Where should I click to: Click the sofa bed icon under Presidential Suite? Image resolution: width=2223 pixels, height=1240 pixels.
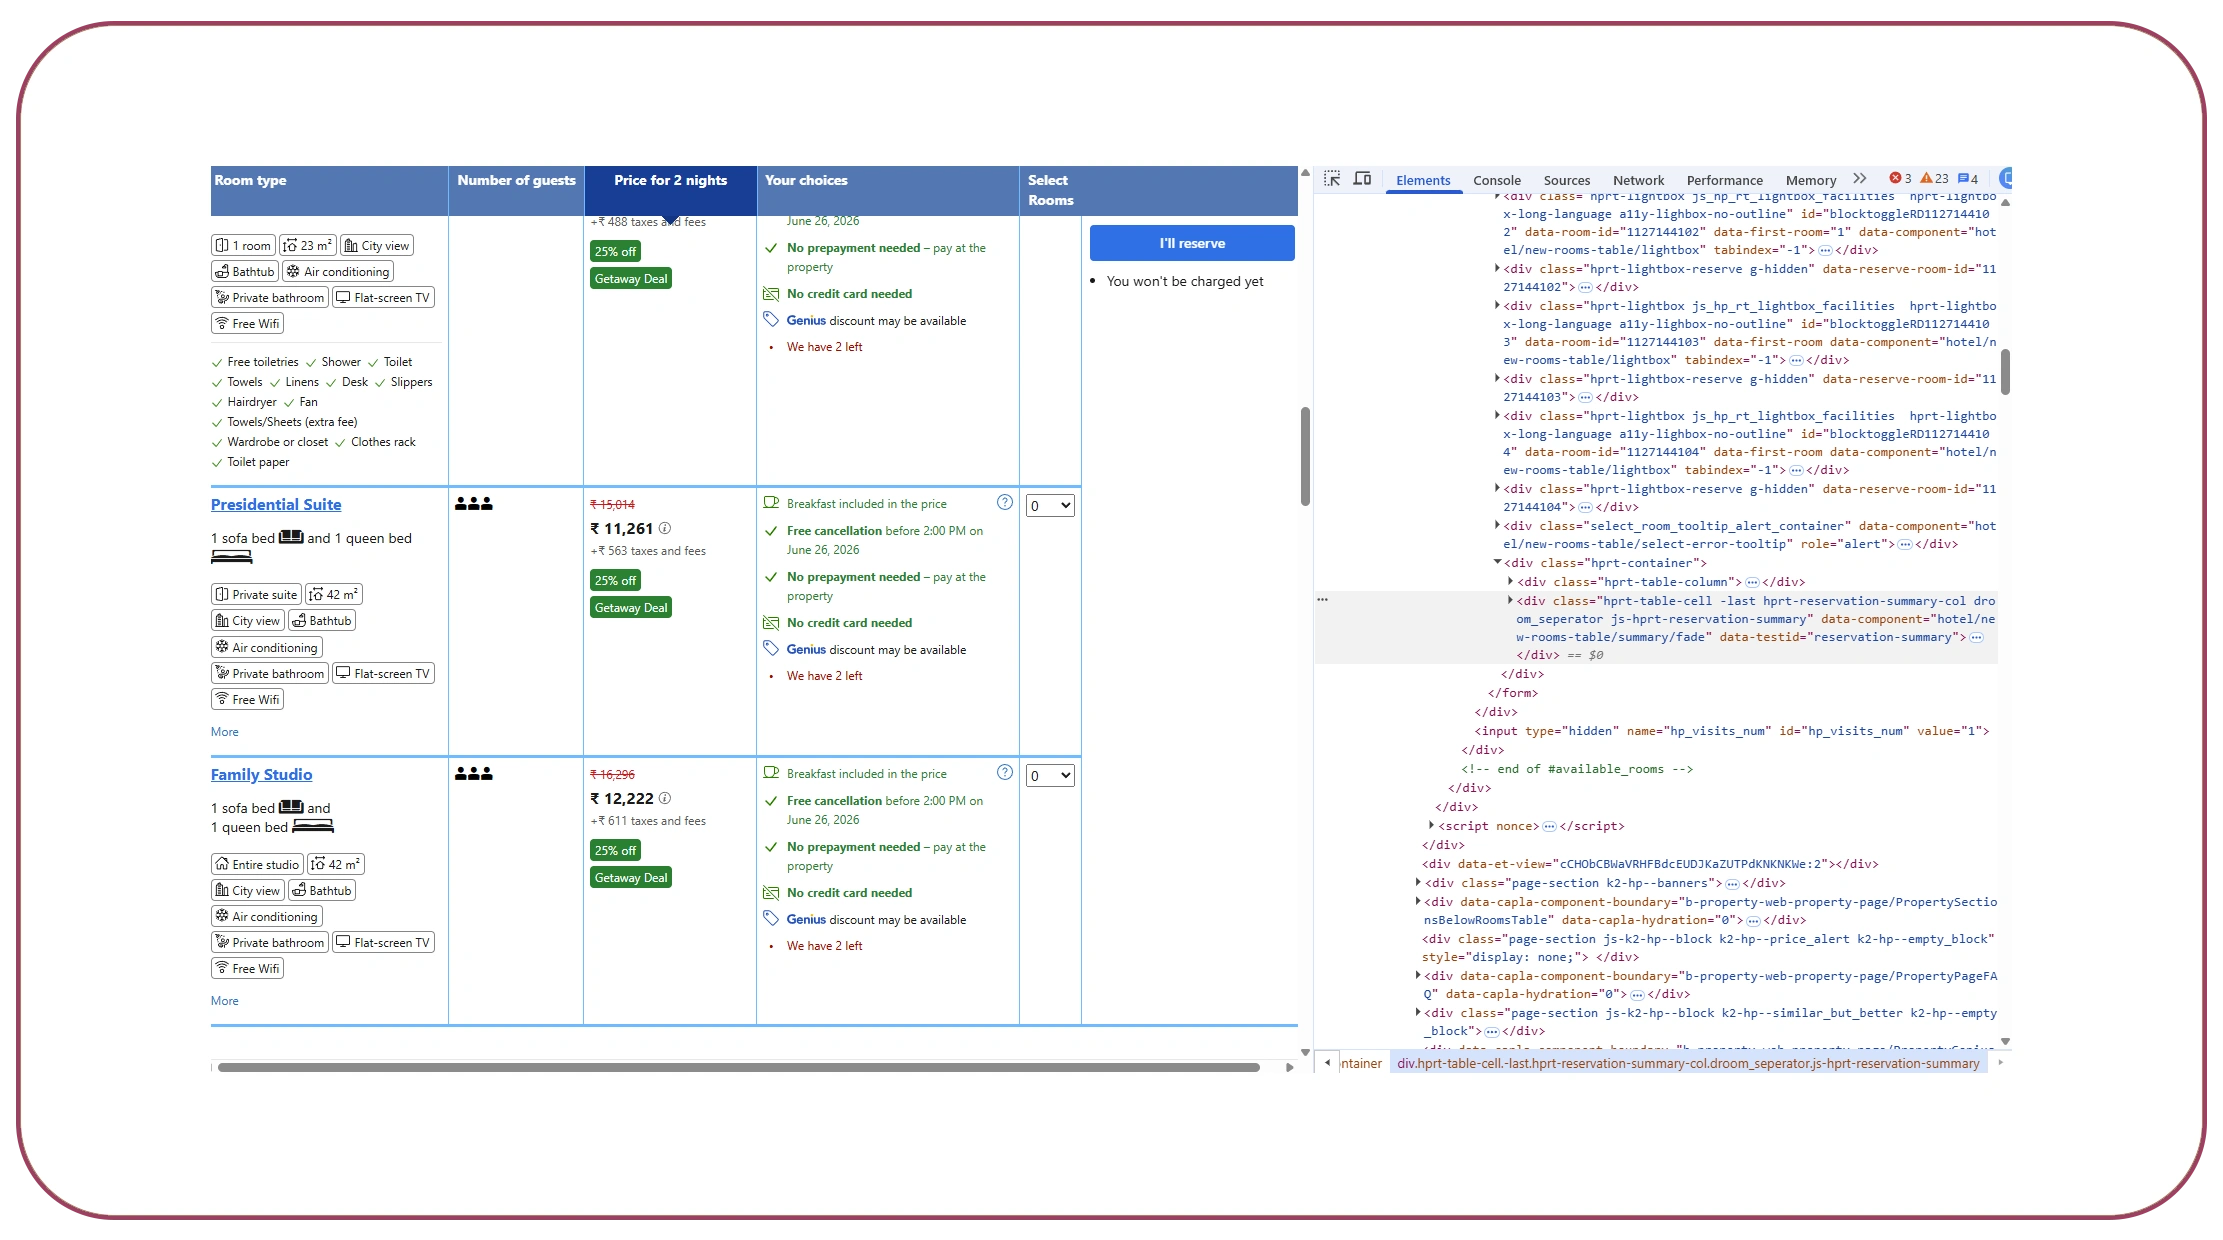291,537
